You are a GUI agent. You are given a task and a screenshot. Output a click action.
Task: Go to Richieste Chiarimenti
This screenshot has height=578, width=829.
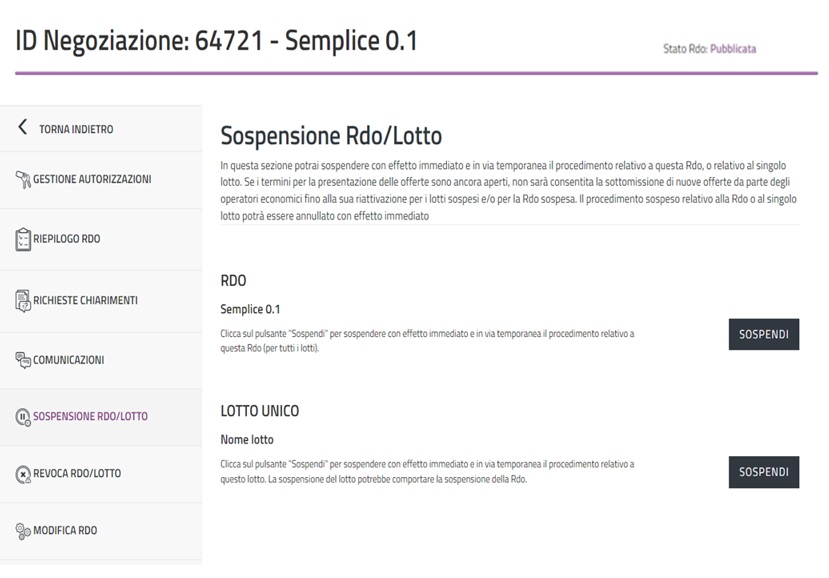coord(85,300)
